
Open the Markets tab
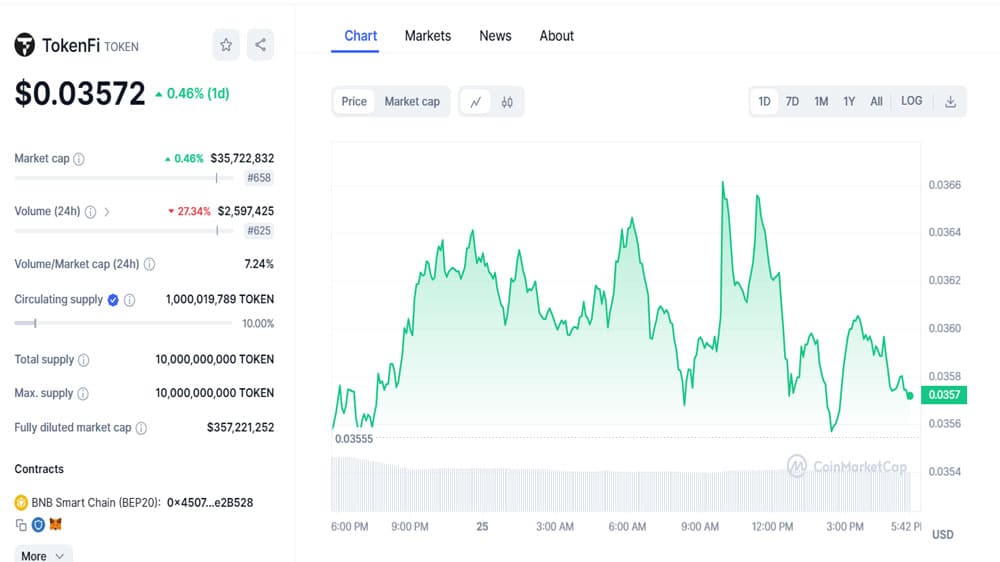coord(428,36)
